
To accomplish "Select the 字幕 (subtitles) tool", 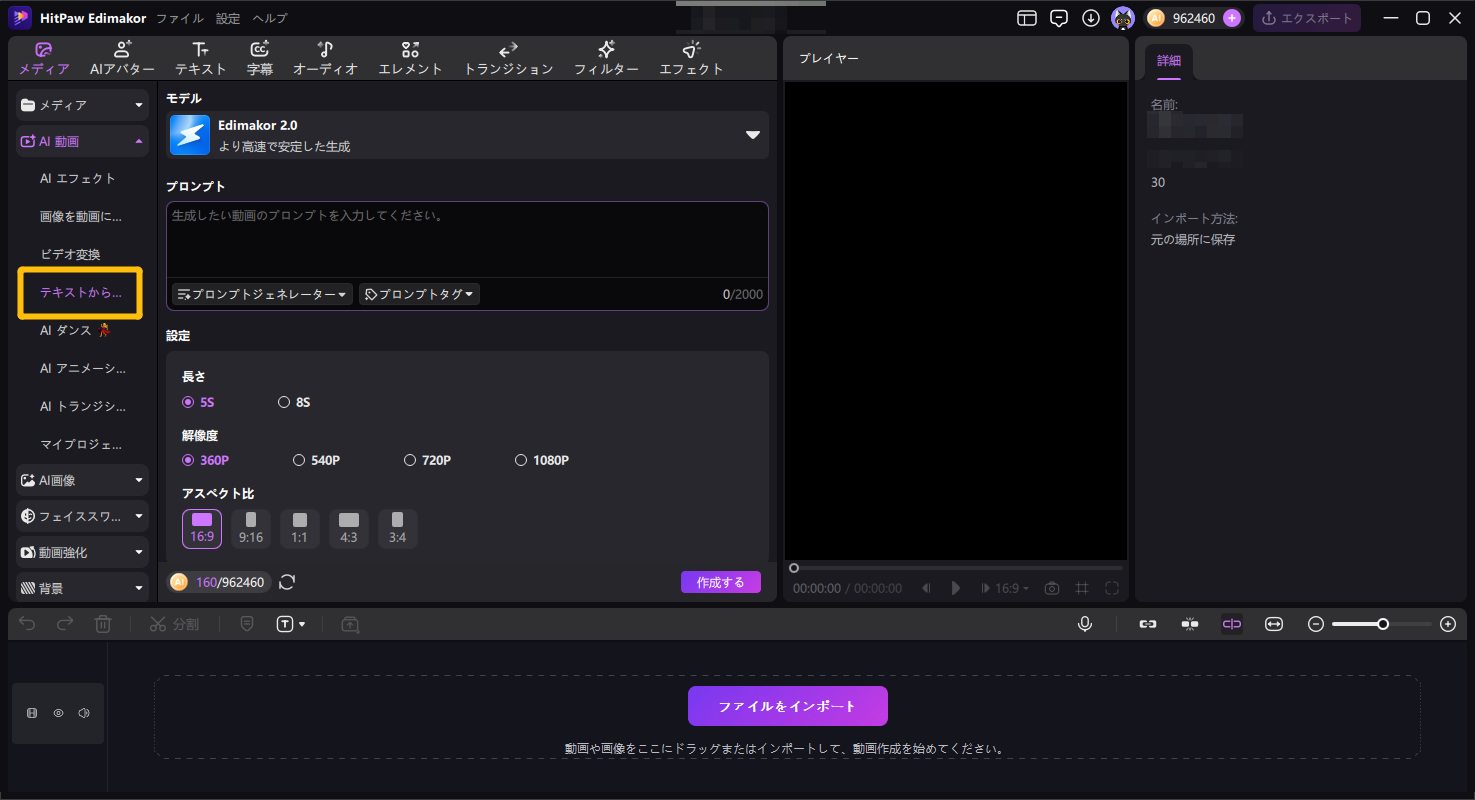I will 259,57.
